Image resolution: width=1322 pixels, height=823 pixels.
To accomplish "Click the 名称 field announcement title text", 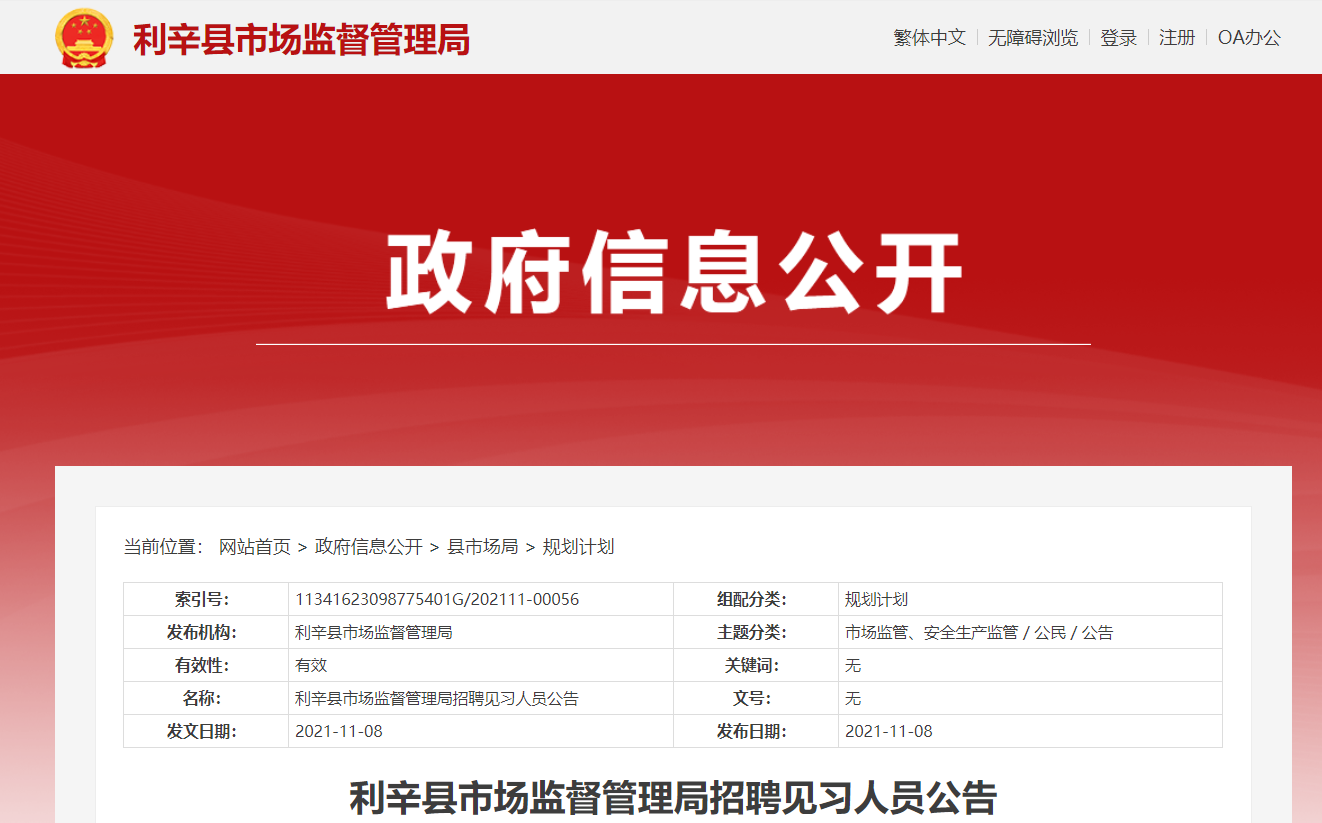I will [437, 699].
